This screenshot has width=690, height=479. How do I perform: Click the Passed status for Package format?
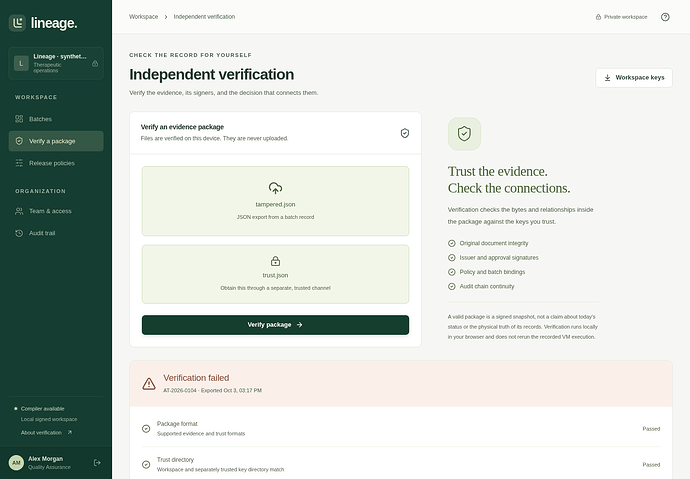tap(651, 428)
